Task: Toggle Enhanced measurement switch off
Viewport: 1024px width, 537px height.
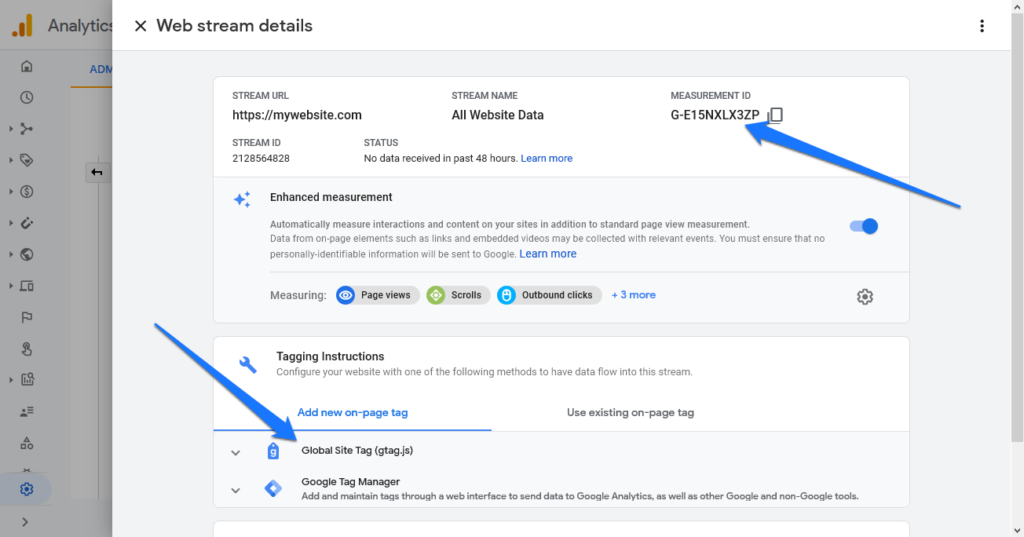Action: (x=863, y=226)
